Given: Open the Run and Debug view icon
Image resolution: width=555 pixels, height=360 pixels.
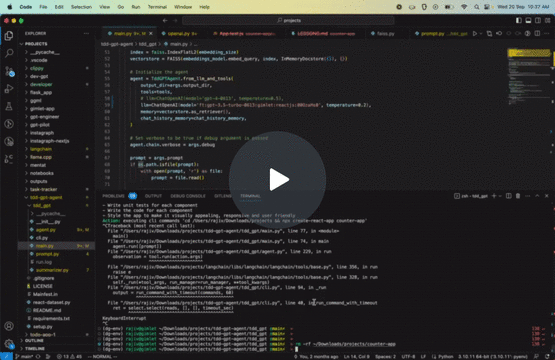Looking at the screenshot, I should click(9, 89).
